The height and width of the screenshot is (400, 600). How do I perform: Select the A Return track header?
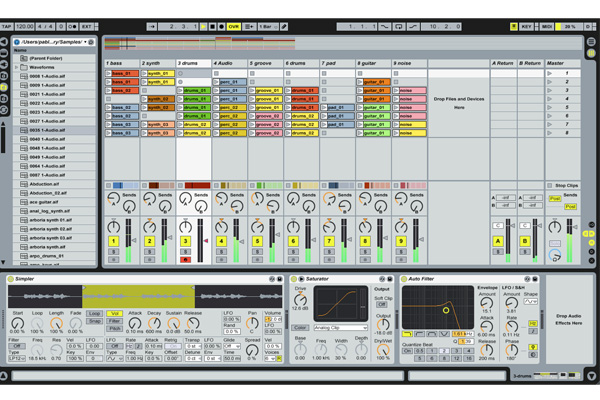(503, 63)
